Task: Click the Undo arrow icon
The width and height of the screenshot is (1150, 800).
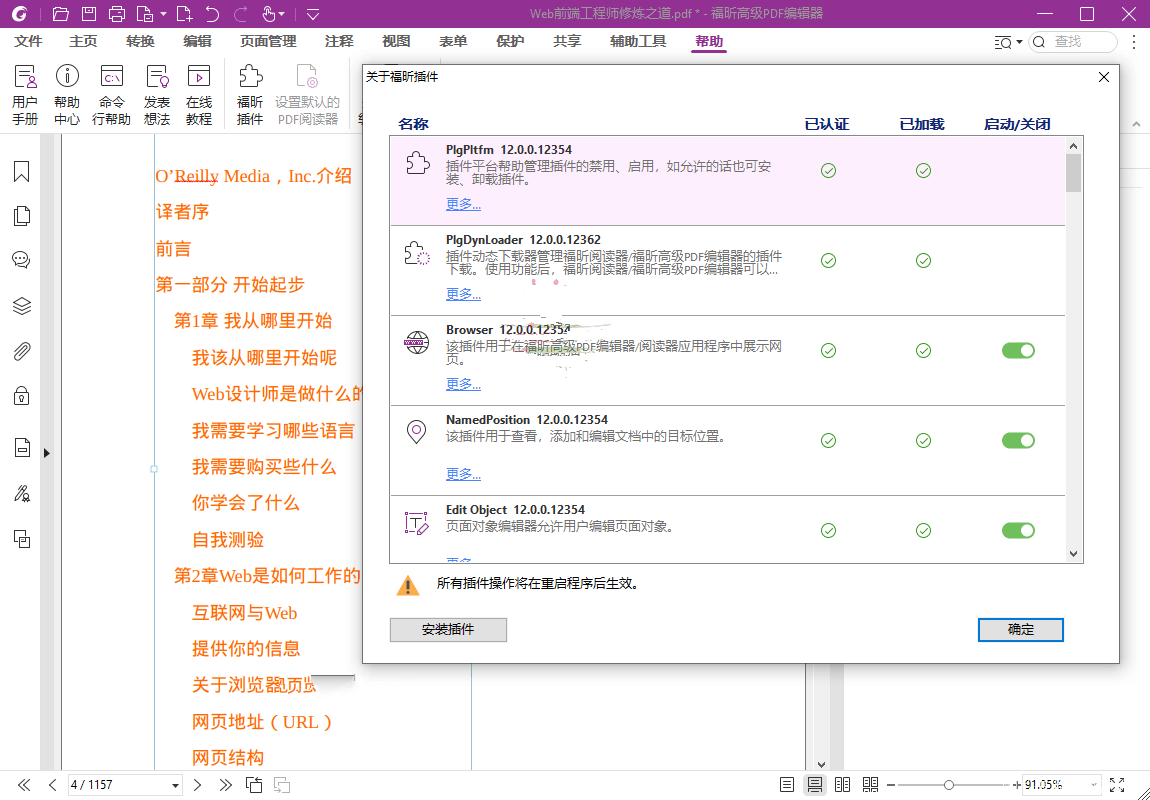Action: pyautogui.click(x=212, y=14)
